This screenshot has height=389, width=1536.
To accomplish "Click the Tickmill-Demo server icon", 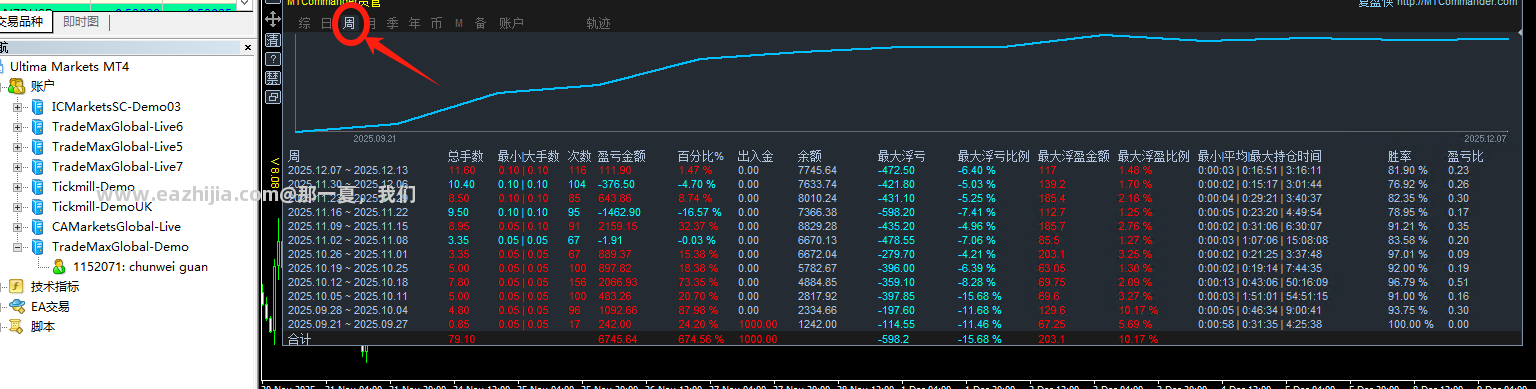I will pos(38,186).
